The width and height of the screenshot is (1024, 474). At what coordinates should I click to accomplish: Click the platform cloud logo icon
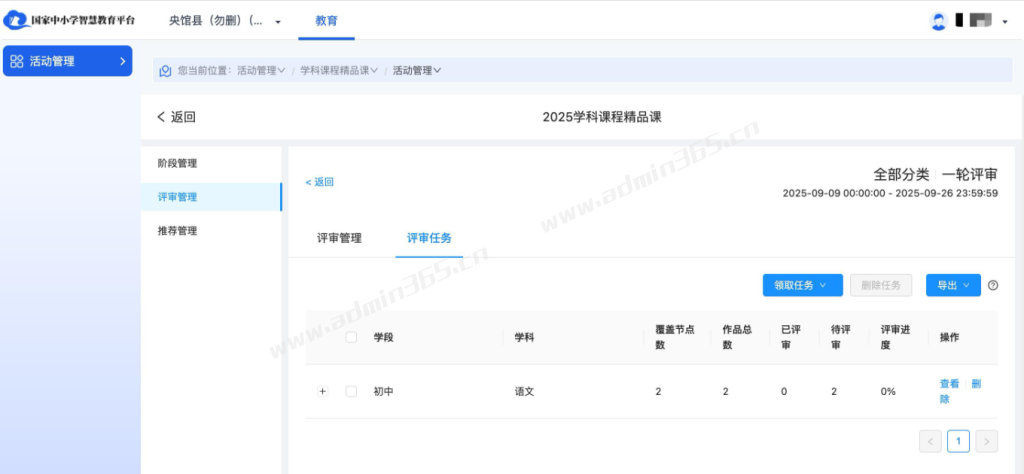pyautogui.click(x=17, y=20)
